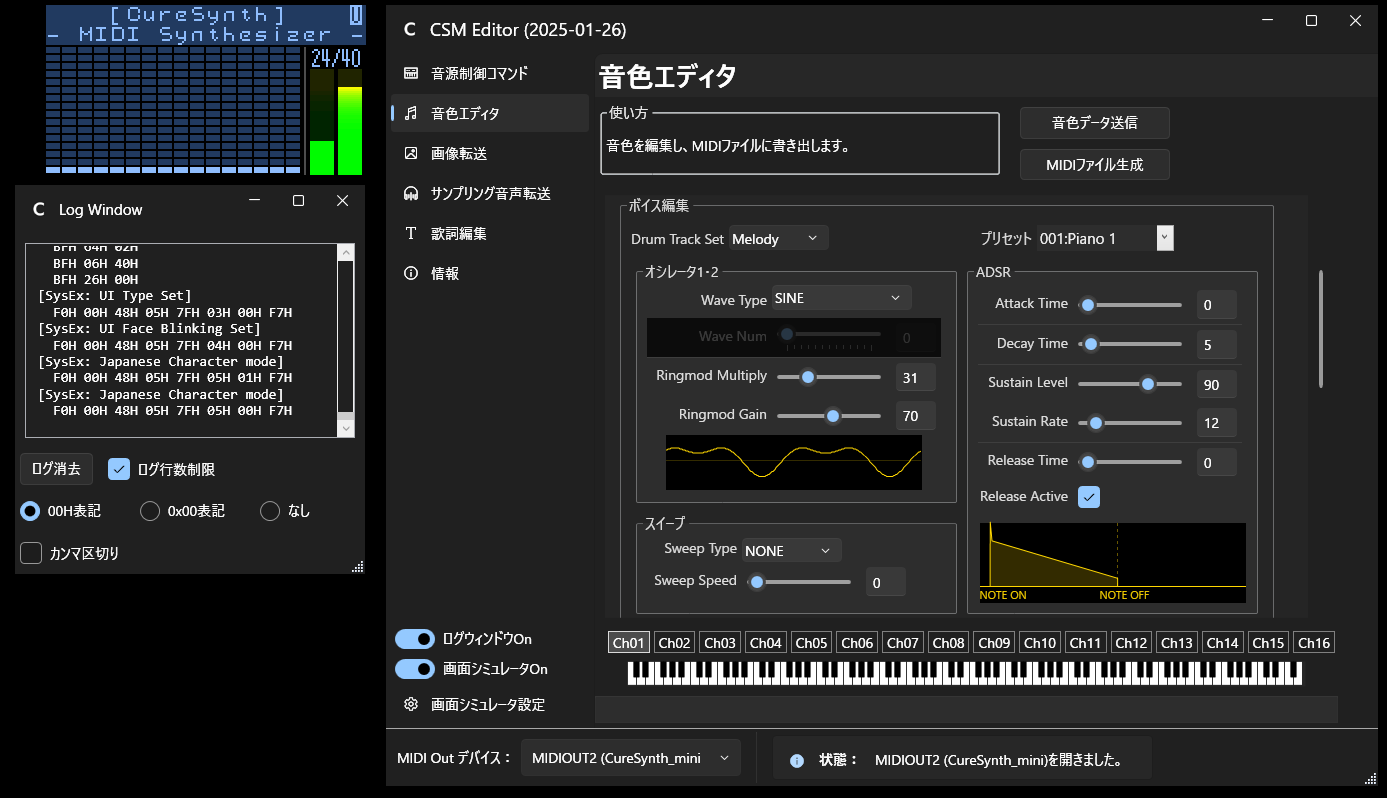The image size is (1387, 798).
Task: Click the 音色データ送信 button
Action: (1095, 123)
